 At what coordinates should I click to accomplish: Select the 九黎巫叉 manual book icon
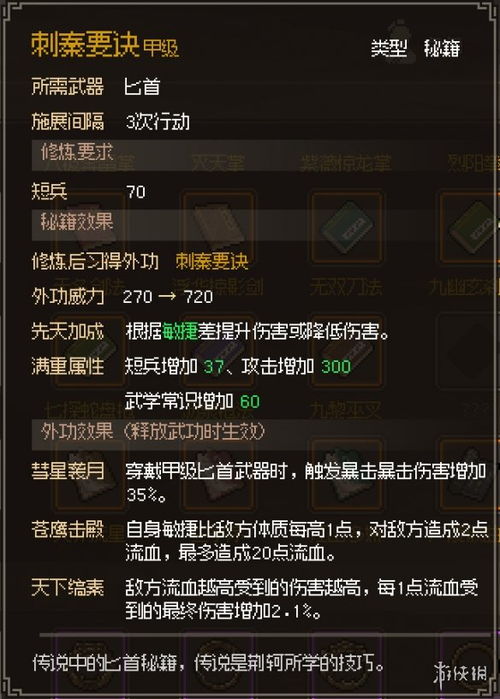click(x=346, y=474)
